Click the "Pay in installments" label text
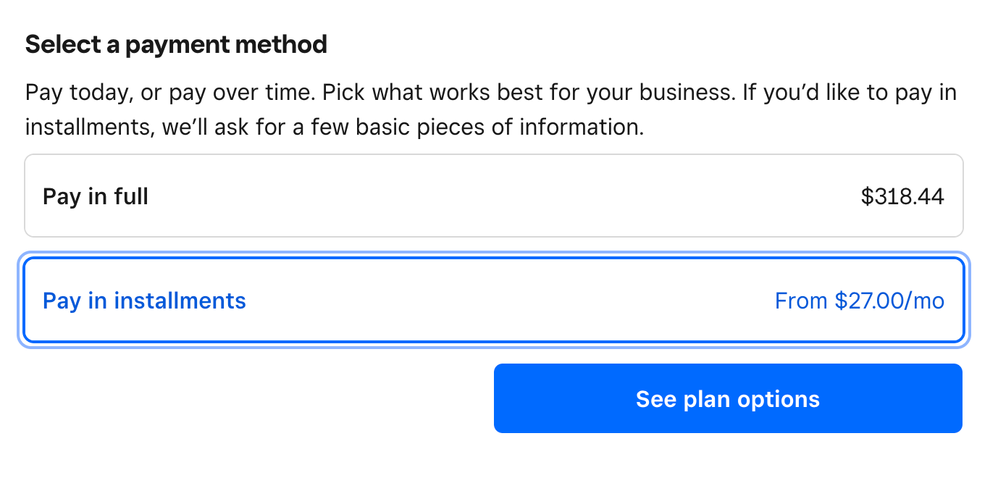The height and width of the screenshot is (478, 998). 144,301
